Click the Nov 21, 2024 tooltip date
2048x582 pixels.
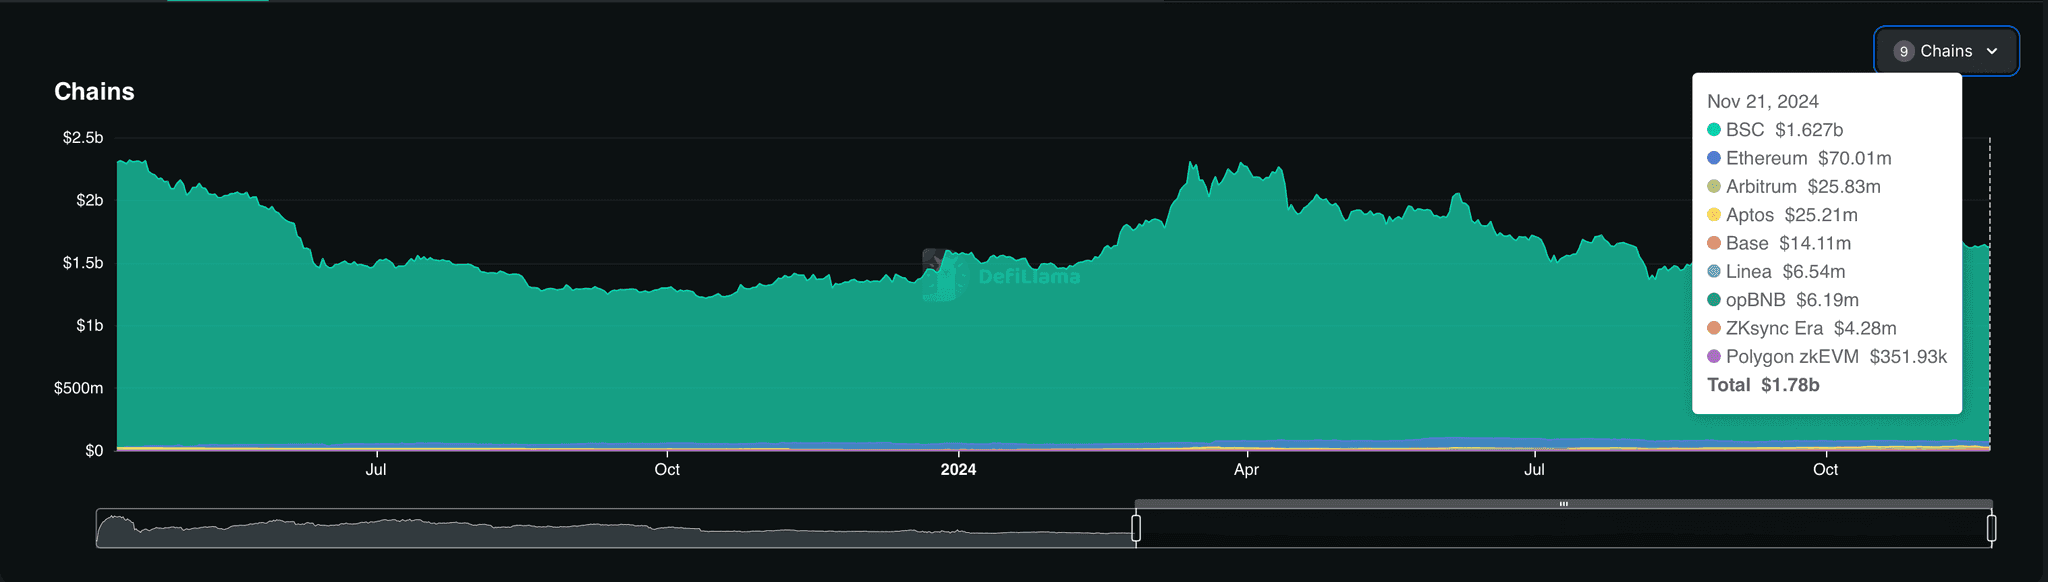[1762, 102]
